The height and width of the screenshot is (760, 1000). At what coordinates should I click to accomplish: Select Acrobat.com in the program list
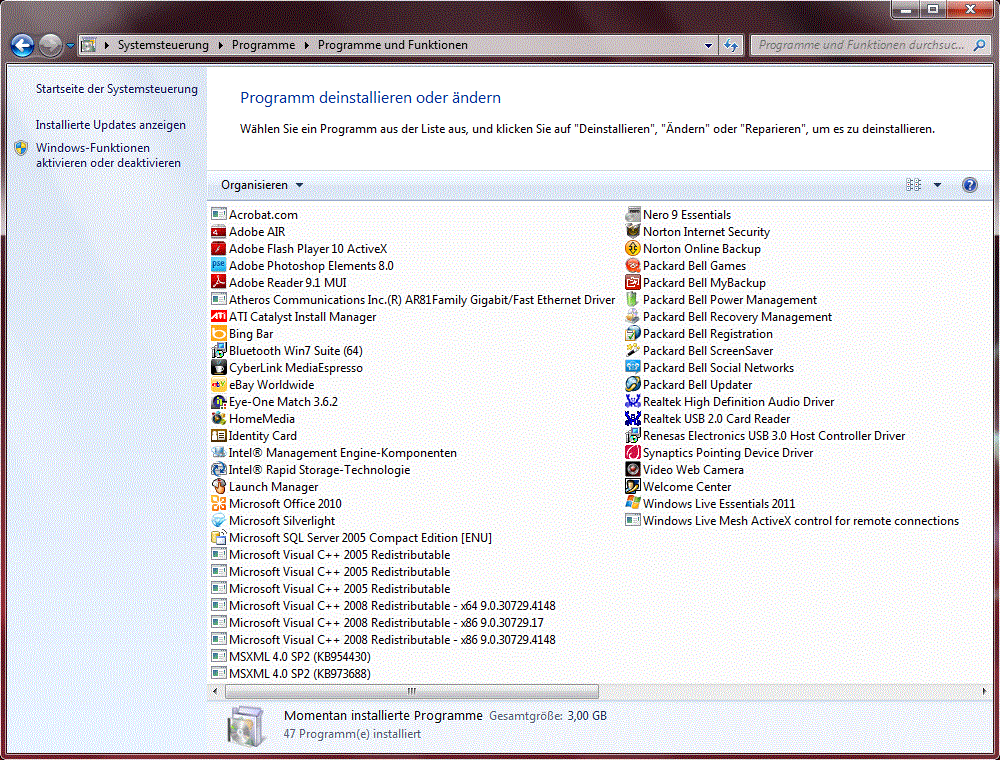(255, 215)
